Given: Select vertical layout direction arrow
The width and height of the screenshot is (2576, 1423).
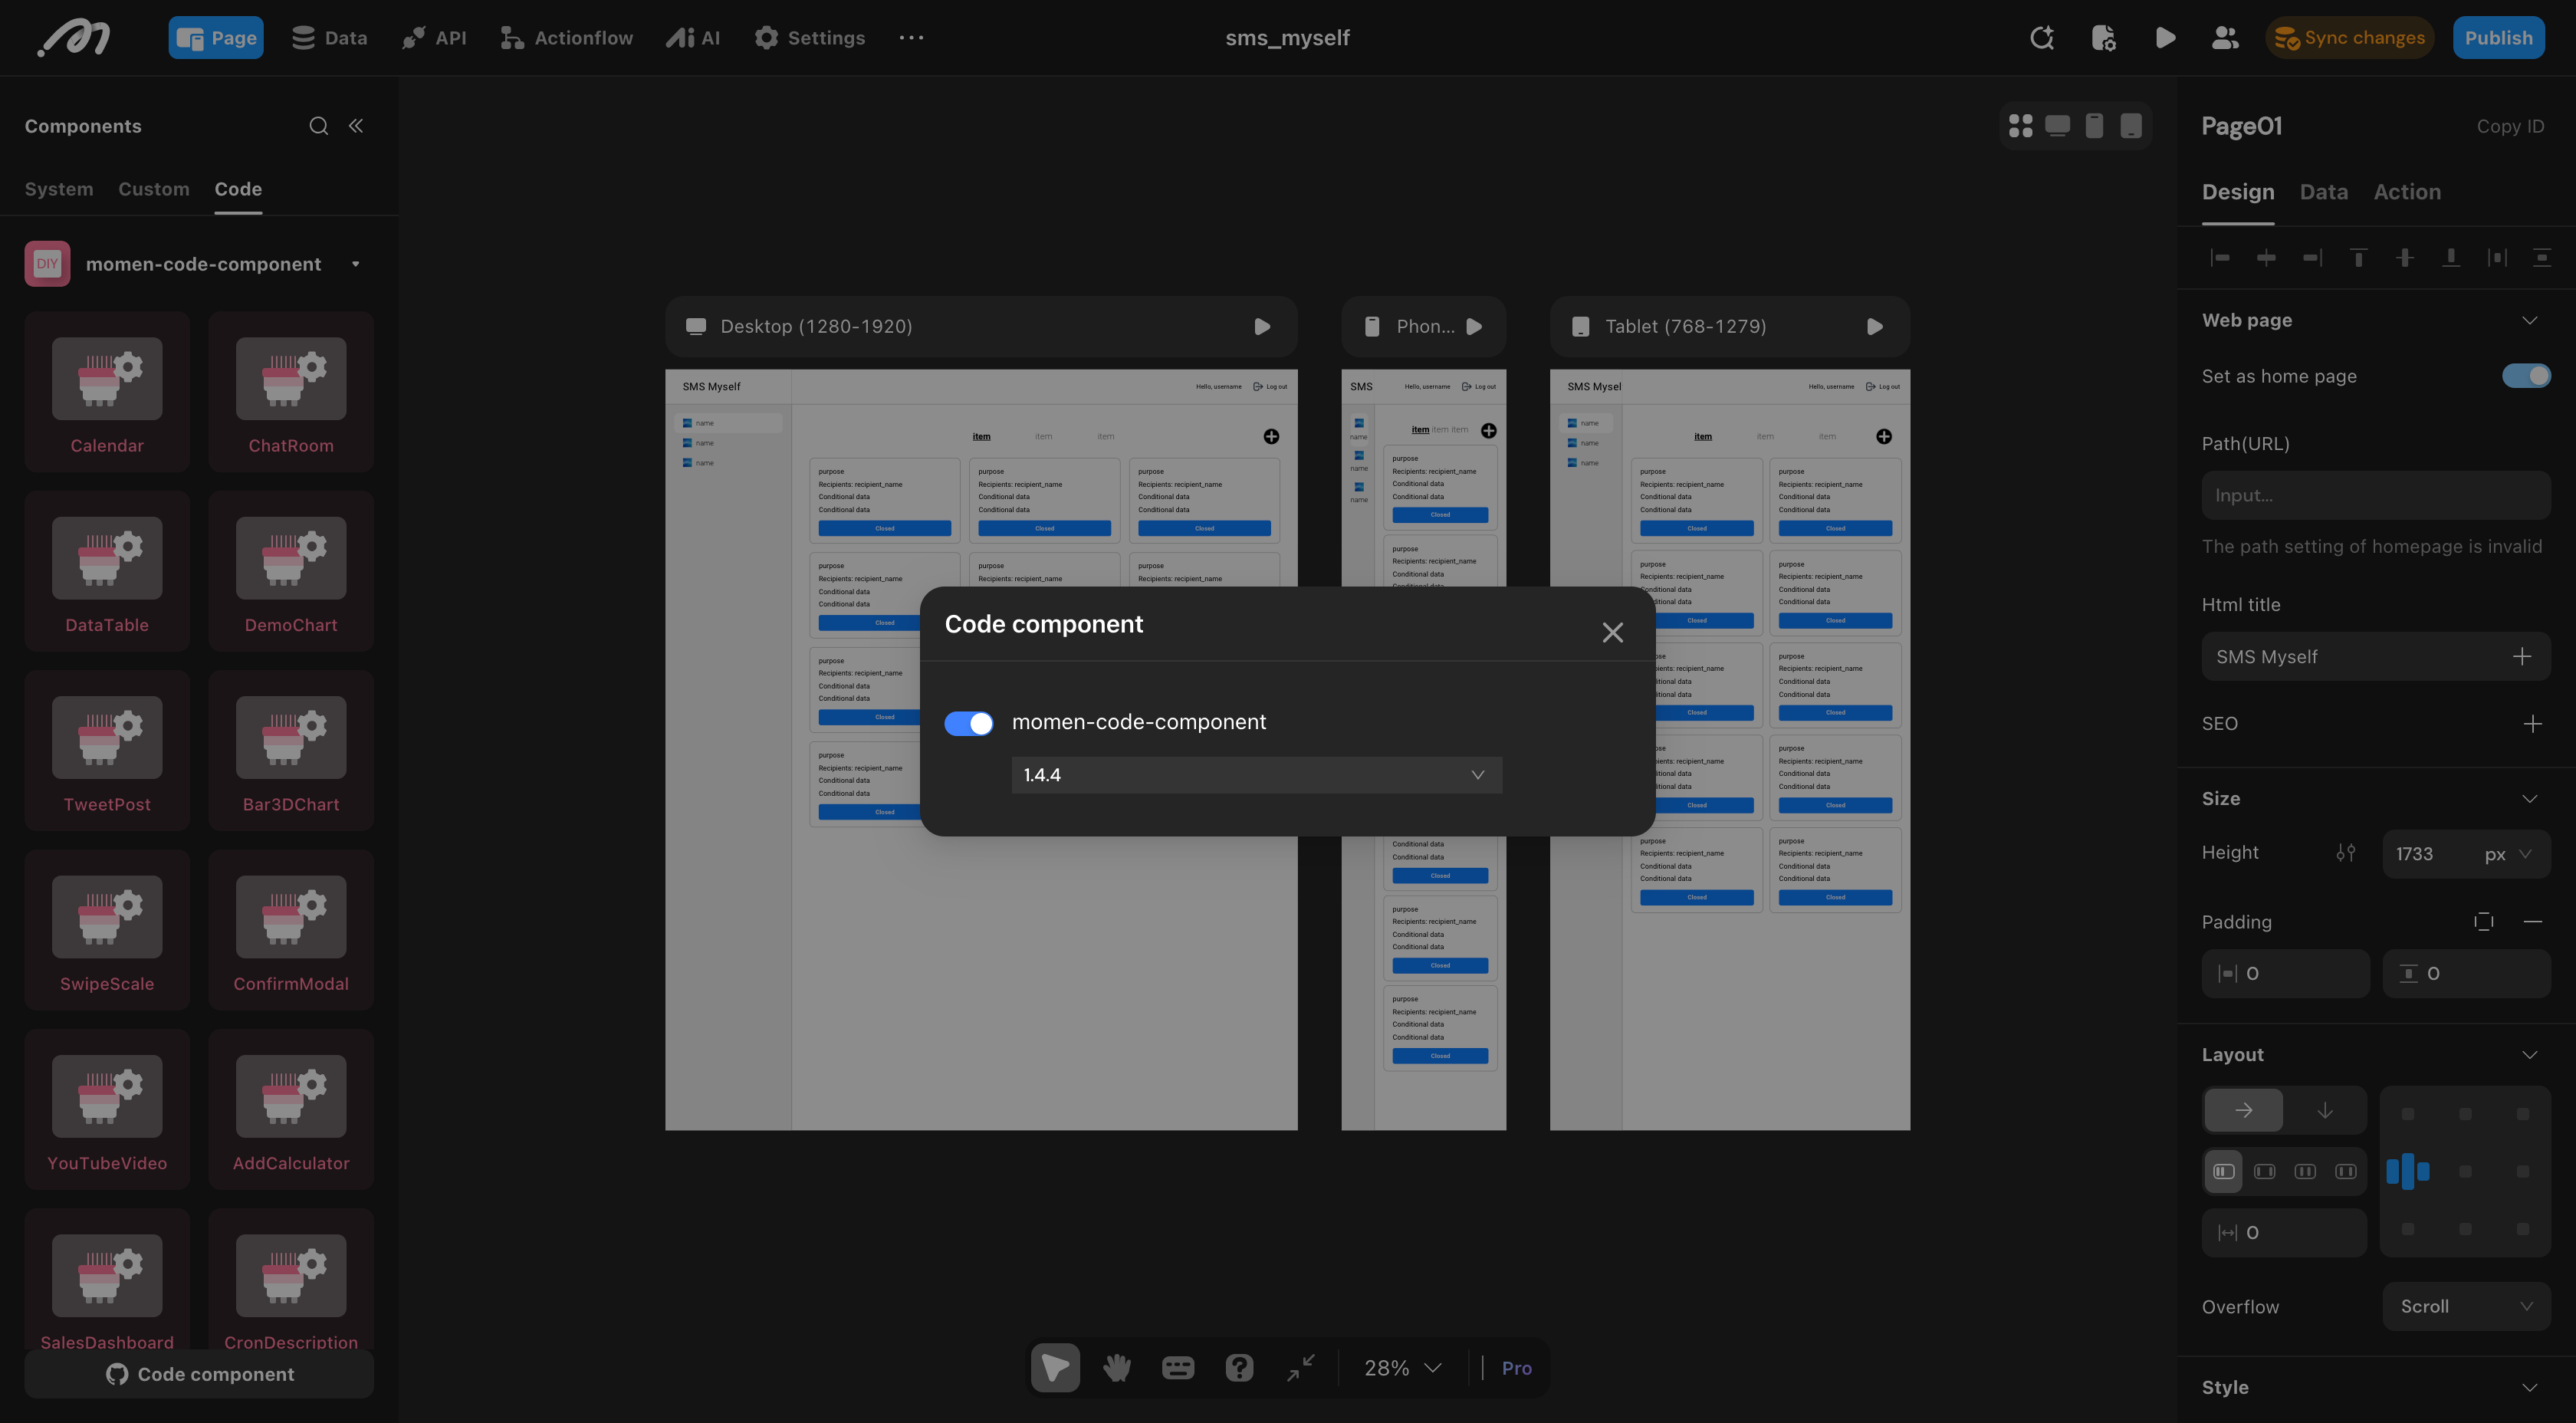Looking at the screenshot, I should coord(2325,1110).
